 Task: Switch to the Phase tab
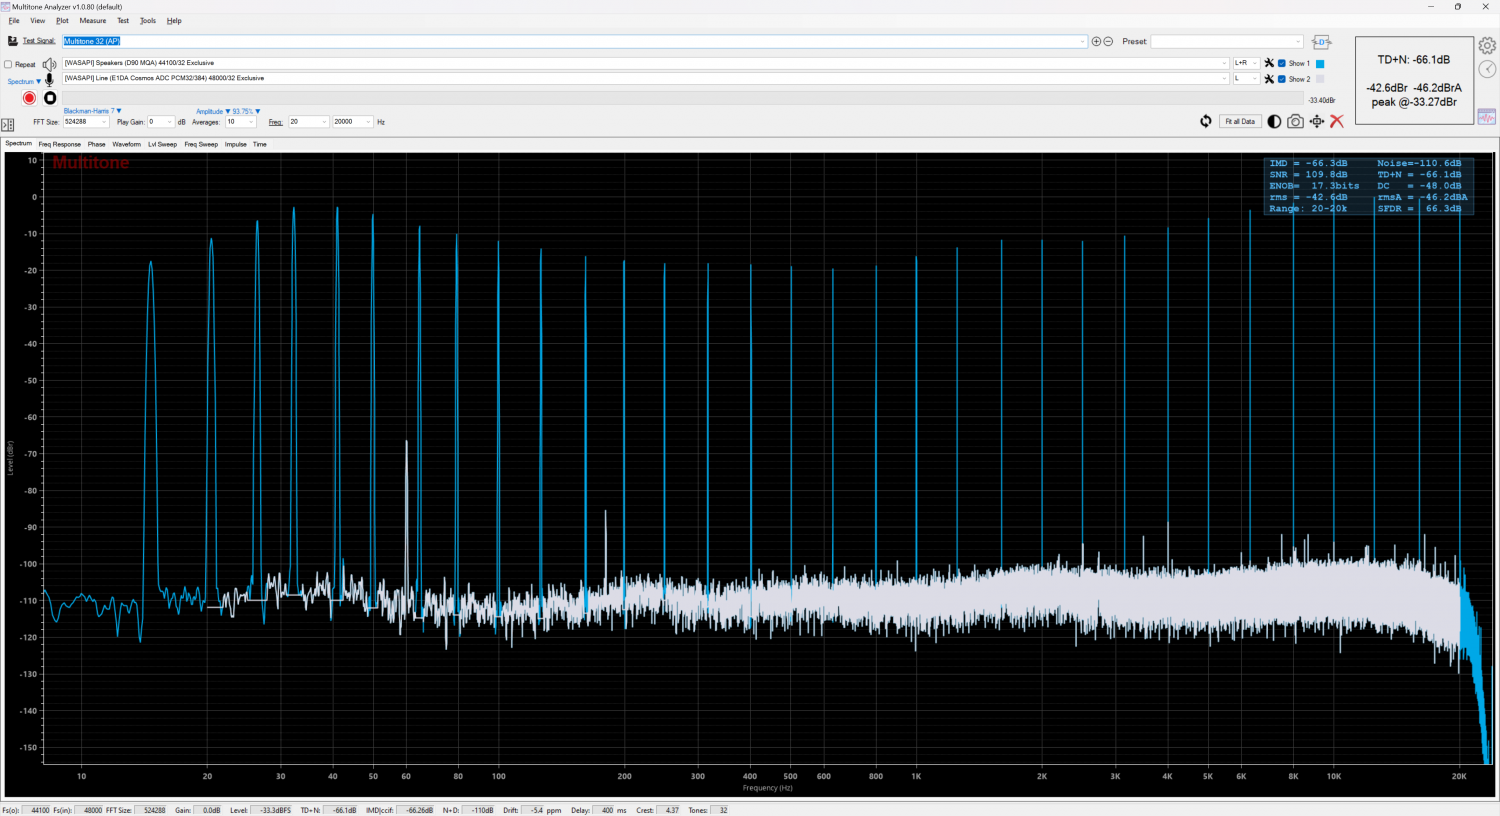[96, 144]
